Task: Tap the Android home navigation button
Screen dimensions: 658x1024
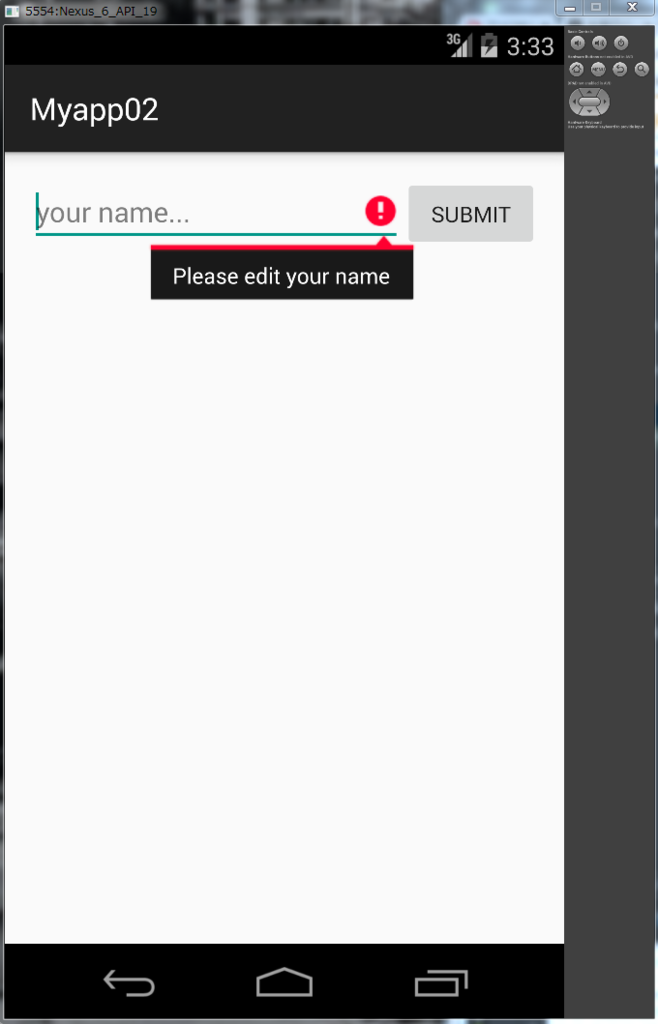Action: tap(284, 982)
